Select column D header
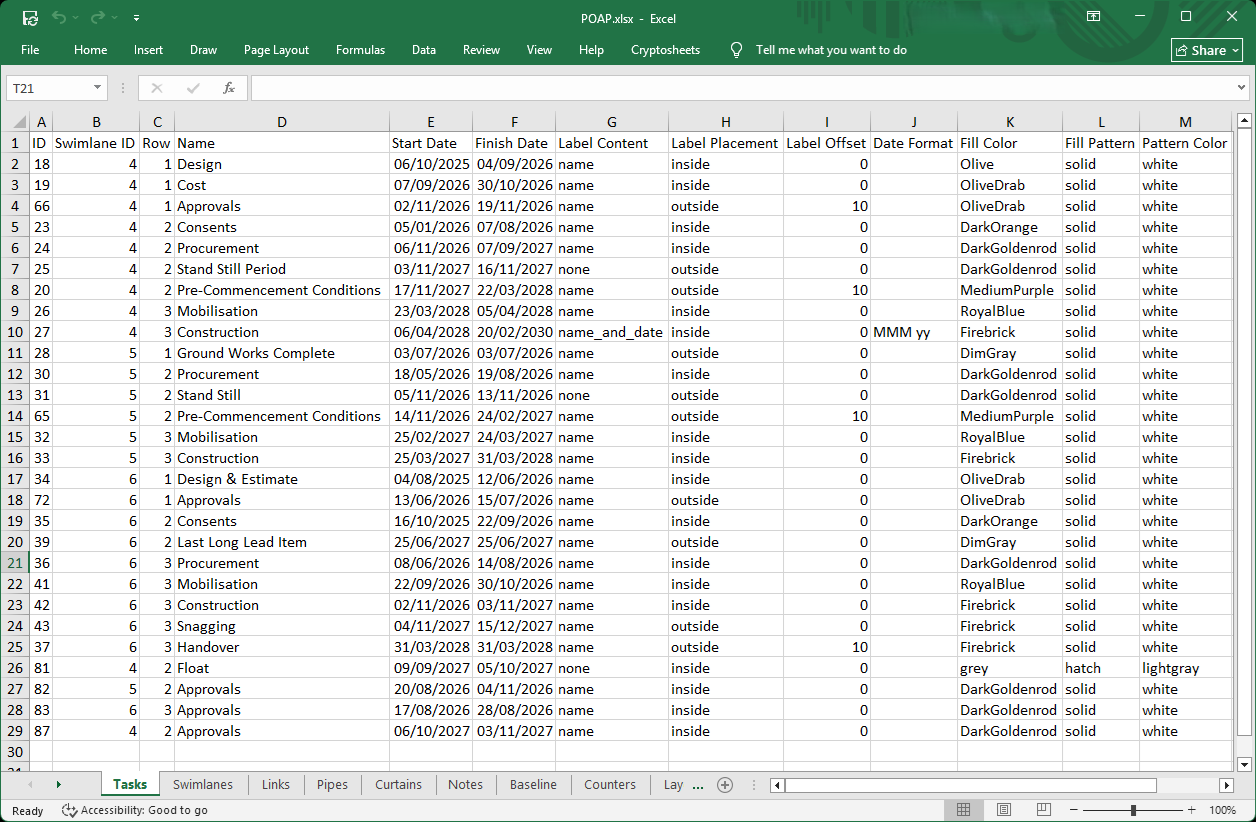The height and width of the screenshot is (822, 1256). (x=282, y=122)
